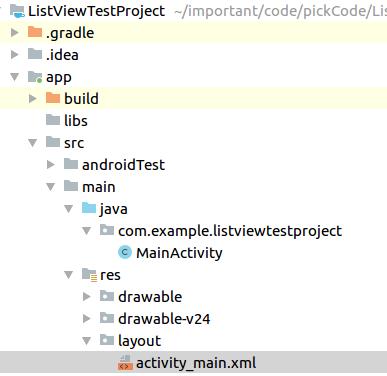Click the gray .idea folder icon
The width and height of the screenshot is (387, 376).
pos(35,54)
